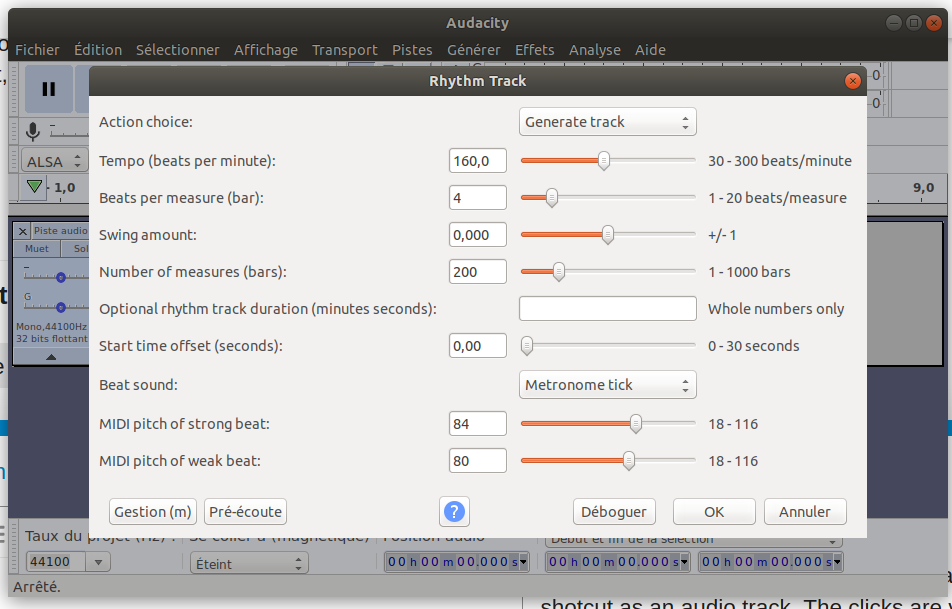Click the microphone recording meter icon
The image size is (952, 609).
(x=33, y=131)
